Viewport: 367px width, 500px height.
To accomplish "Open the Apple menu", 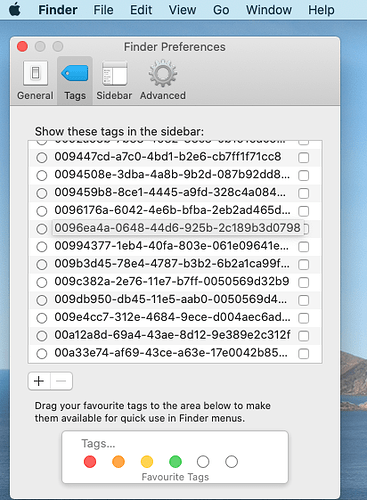I will point(15,10).
